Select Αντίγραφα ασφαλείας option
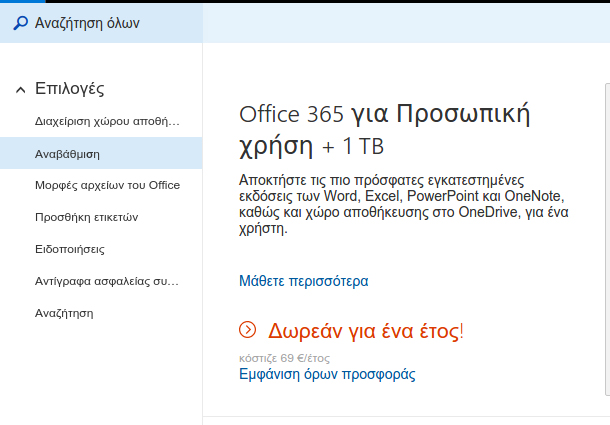 click(101, 281)
